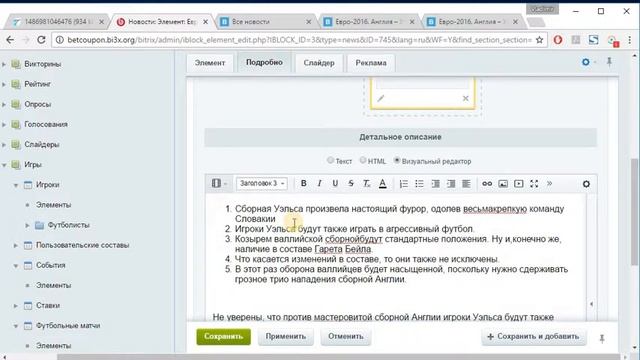Collapse the Игроки tree node

coord(16,185)
